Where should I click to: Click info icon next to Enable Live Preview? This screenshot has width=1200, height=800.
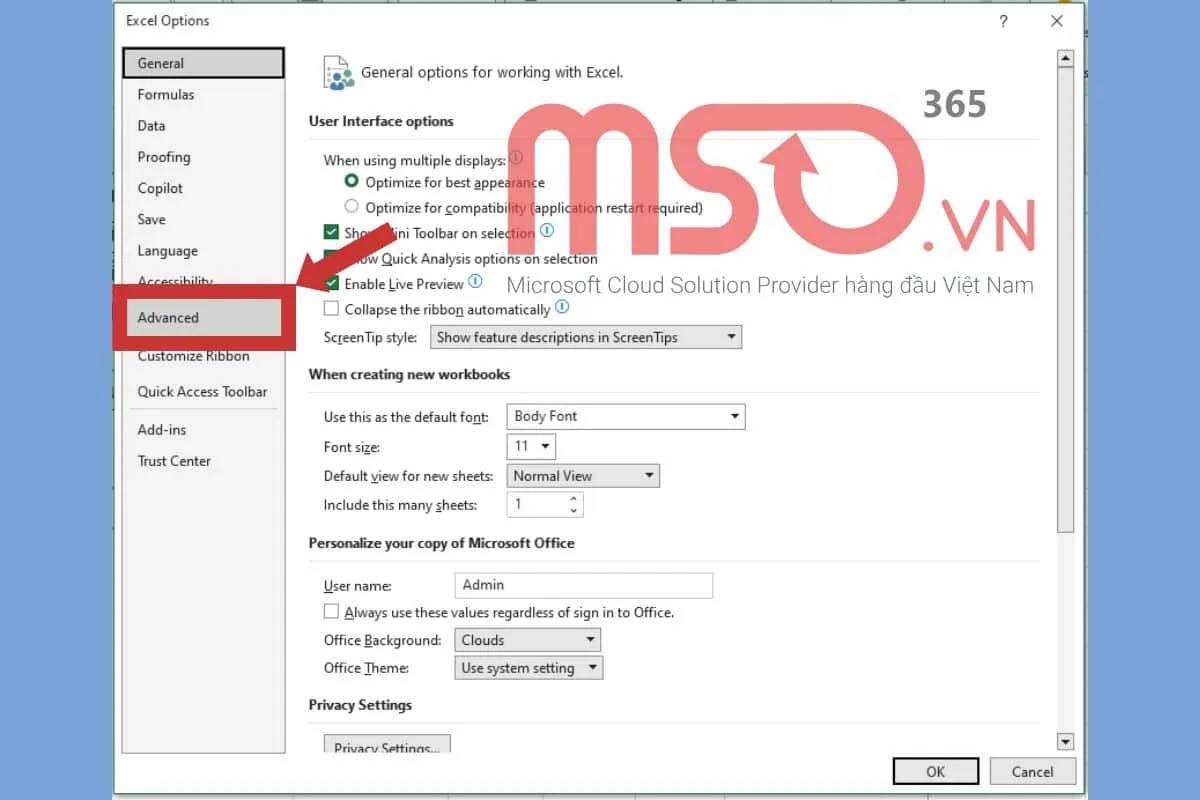pos(476,282)
